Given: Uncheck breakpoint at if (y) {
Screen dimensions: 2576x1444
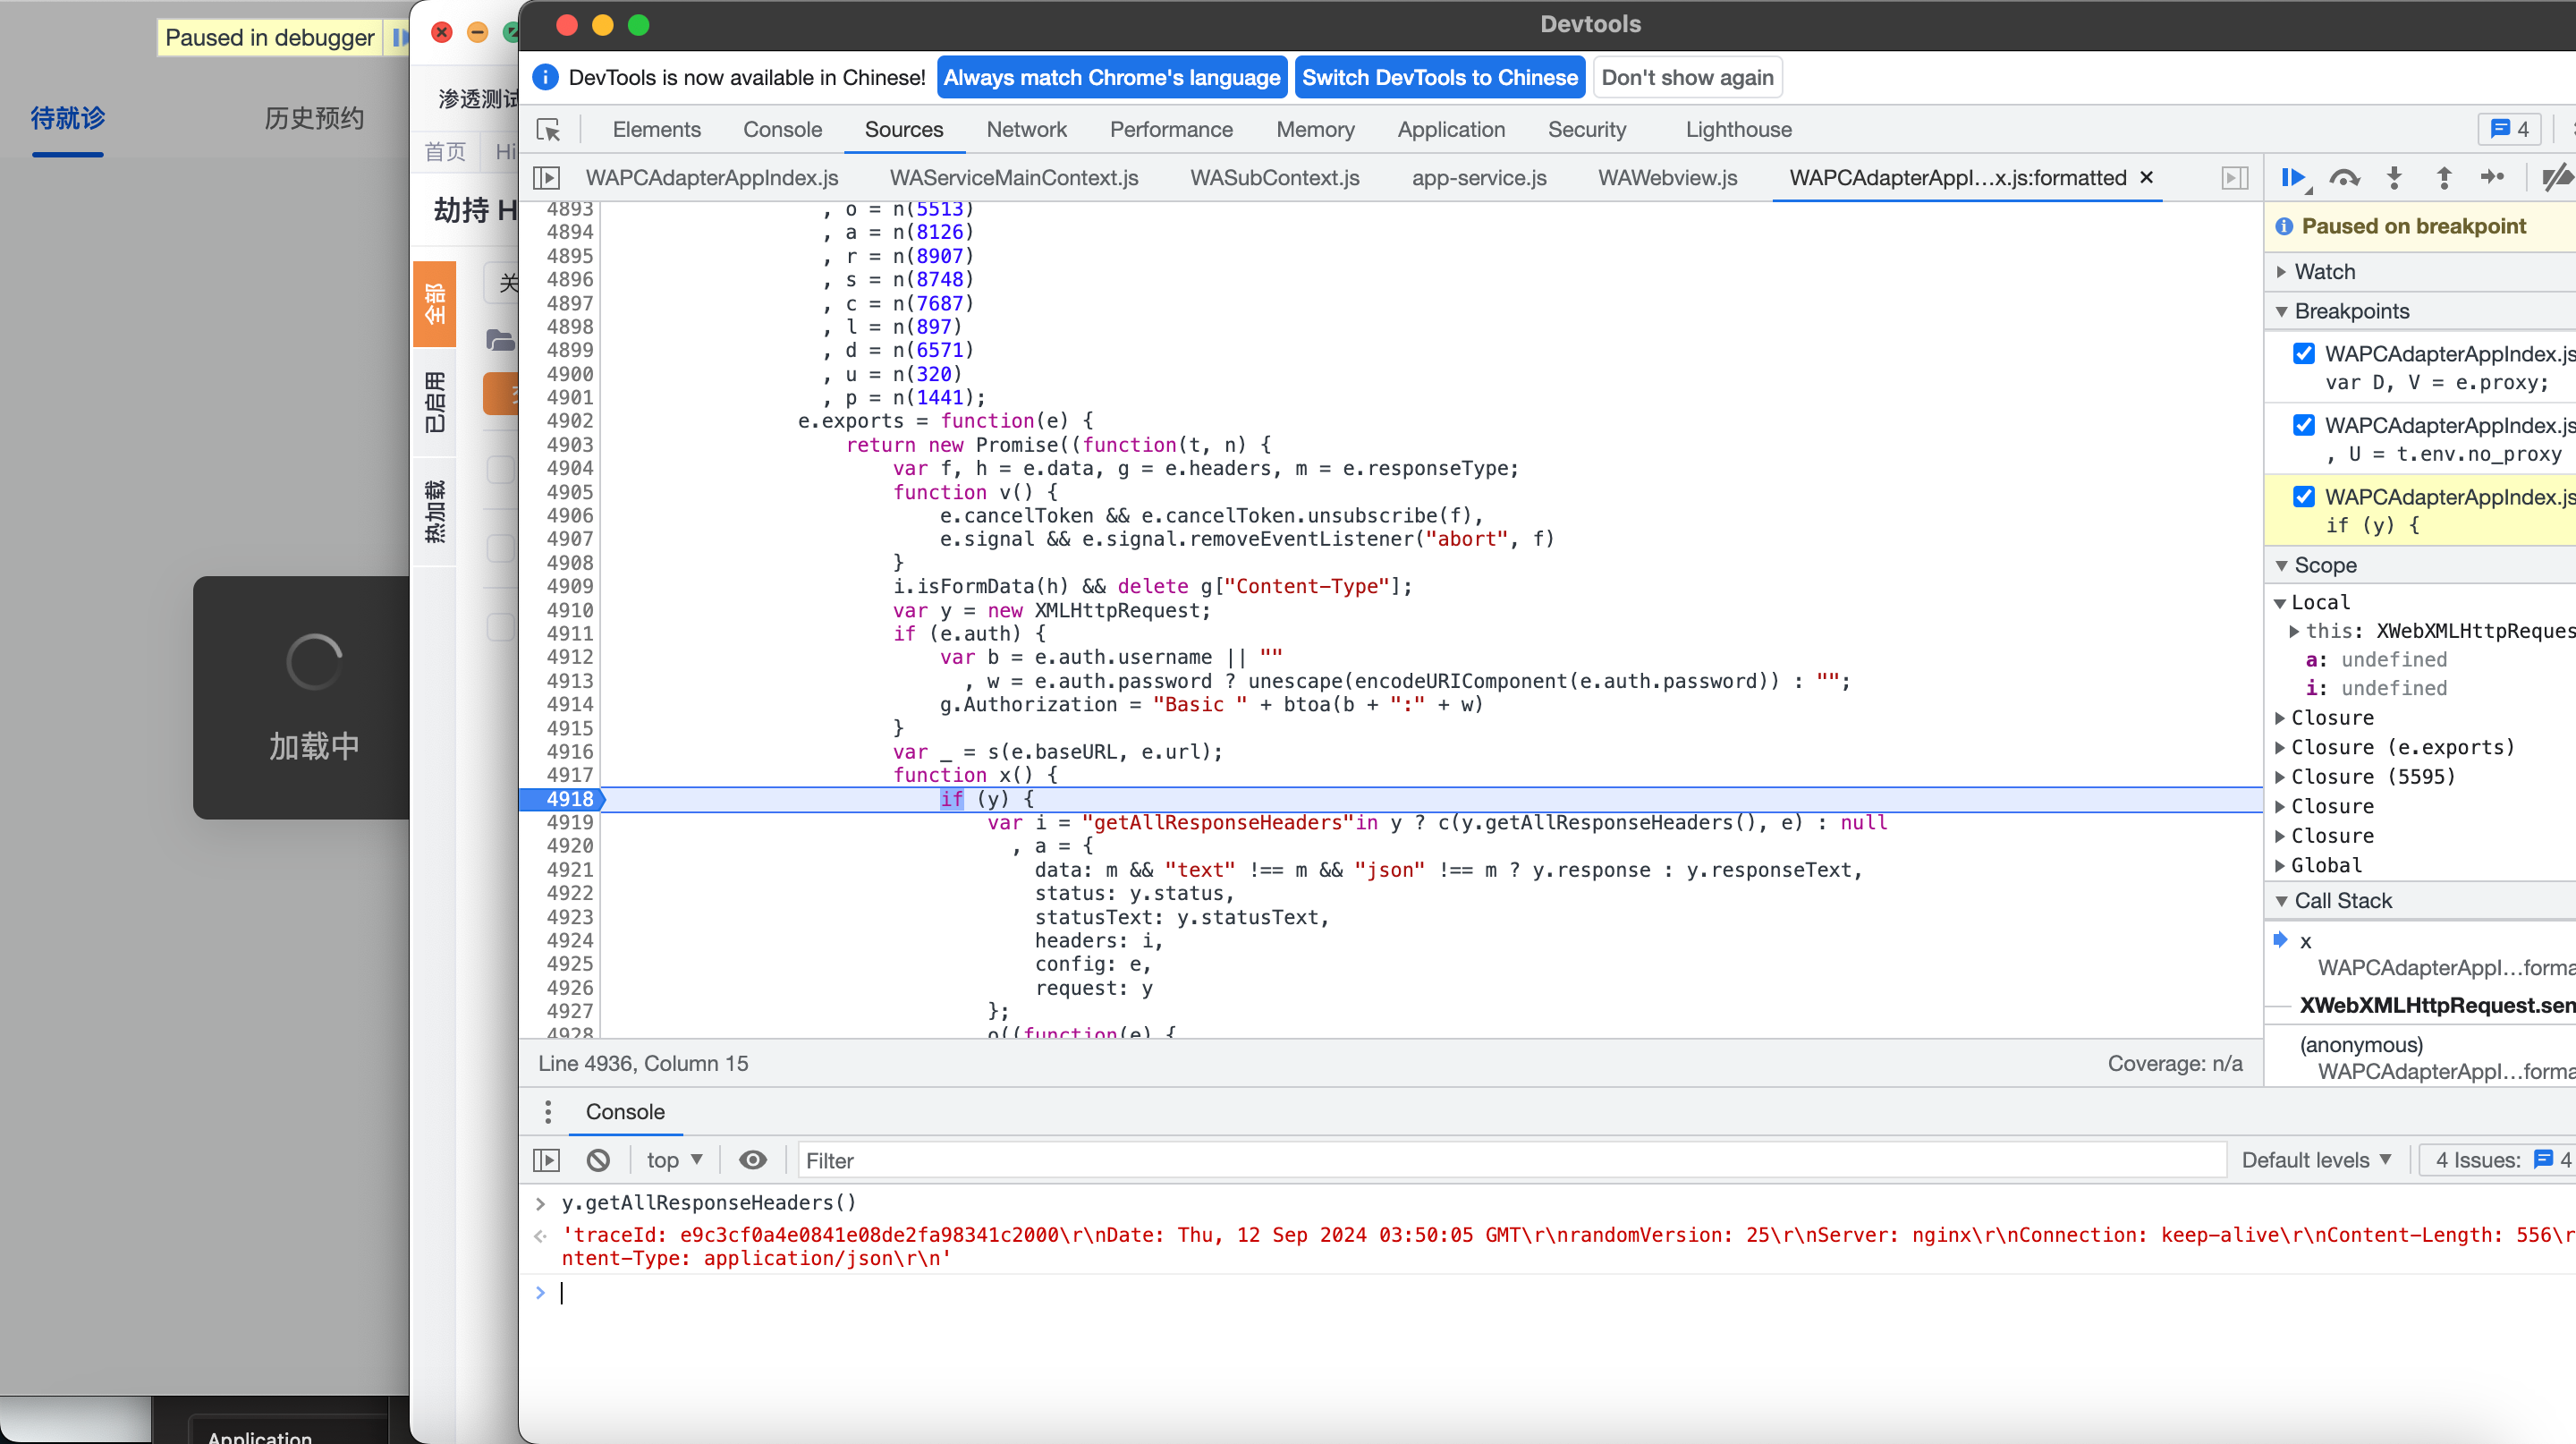Looking at the screenshot, I should click(x=2304, y=496).
